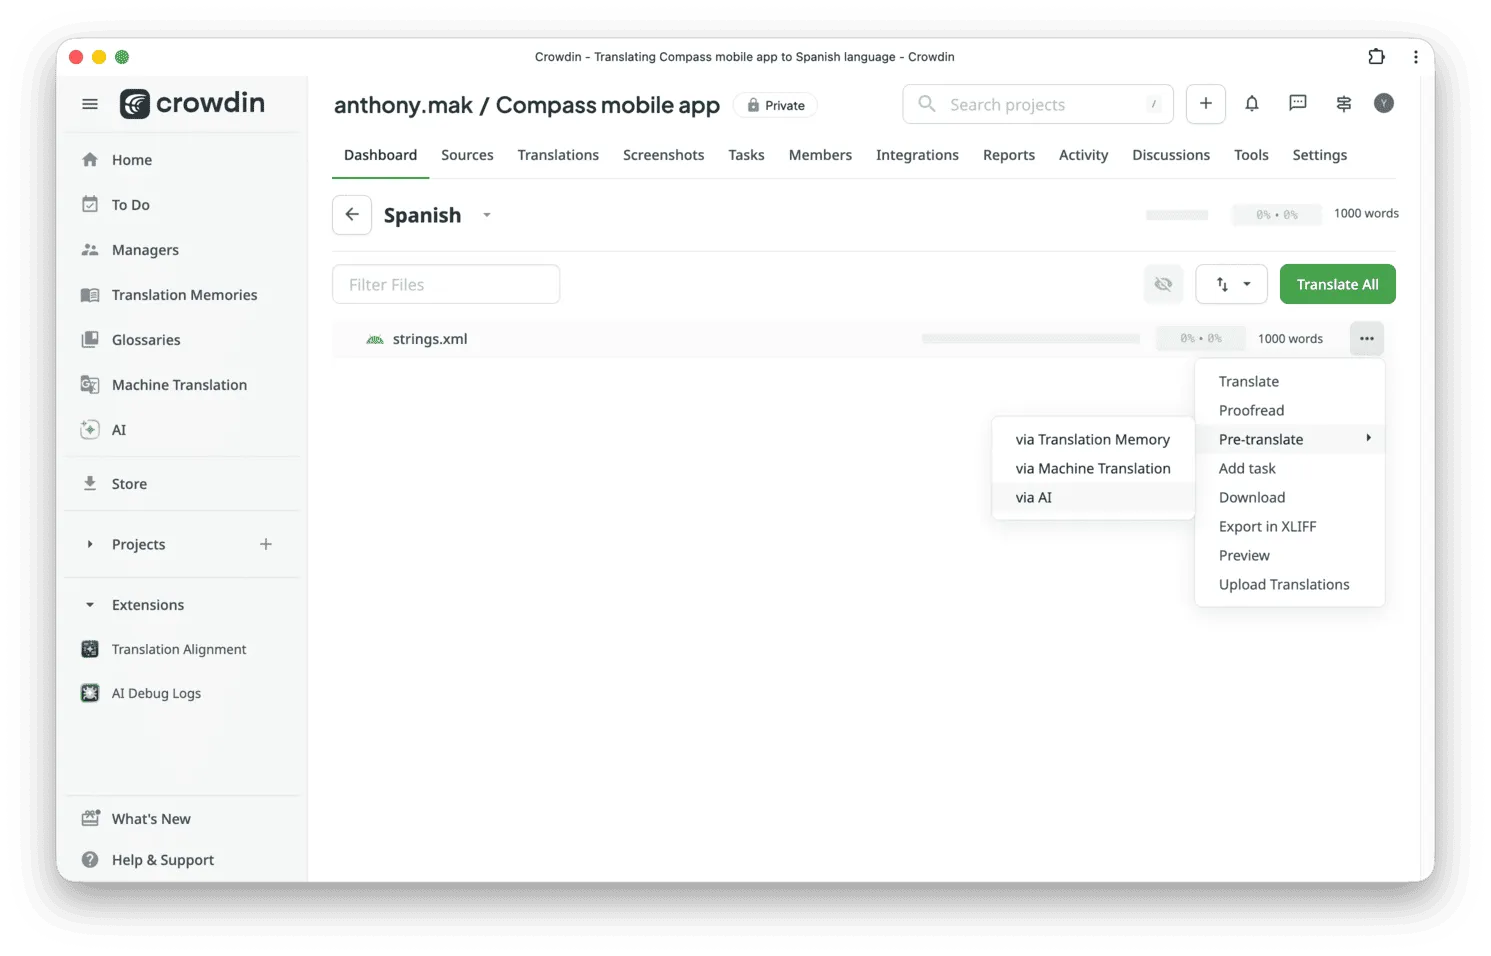Viewport: 1491px width, 956px height.
Task: Open Help & Support
Action: [x=162, y=859]
